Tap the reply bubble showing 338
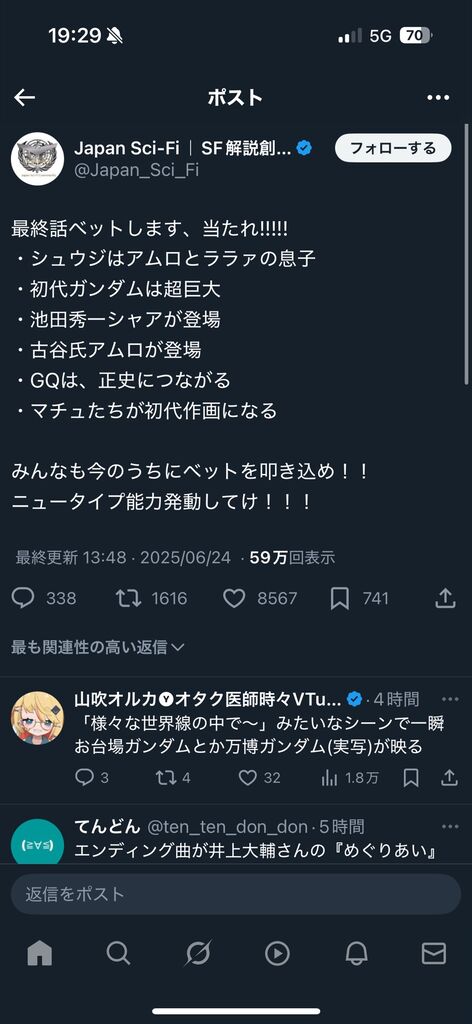The height and width of the screenshot is (1024, 472). click(x=44, y=598)
